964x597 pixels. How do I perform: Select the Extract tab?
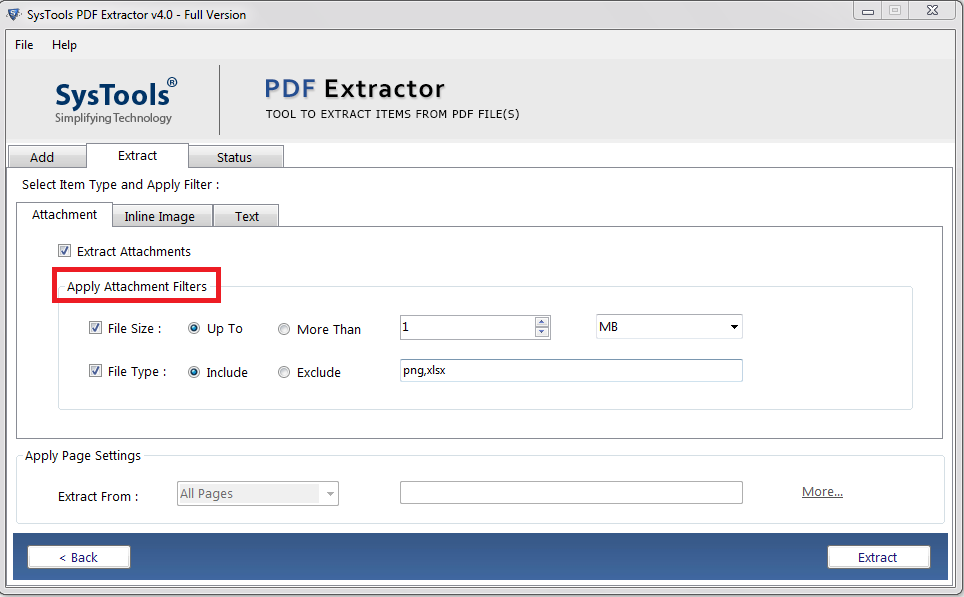(137, 156)
